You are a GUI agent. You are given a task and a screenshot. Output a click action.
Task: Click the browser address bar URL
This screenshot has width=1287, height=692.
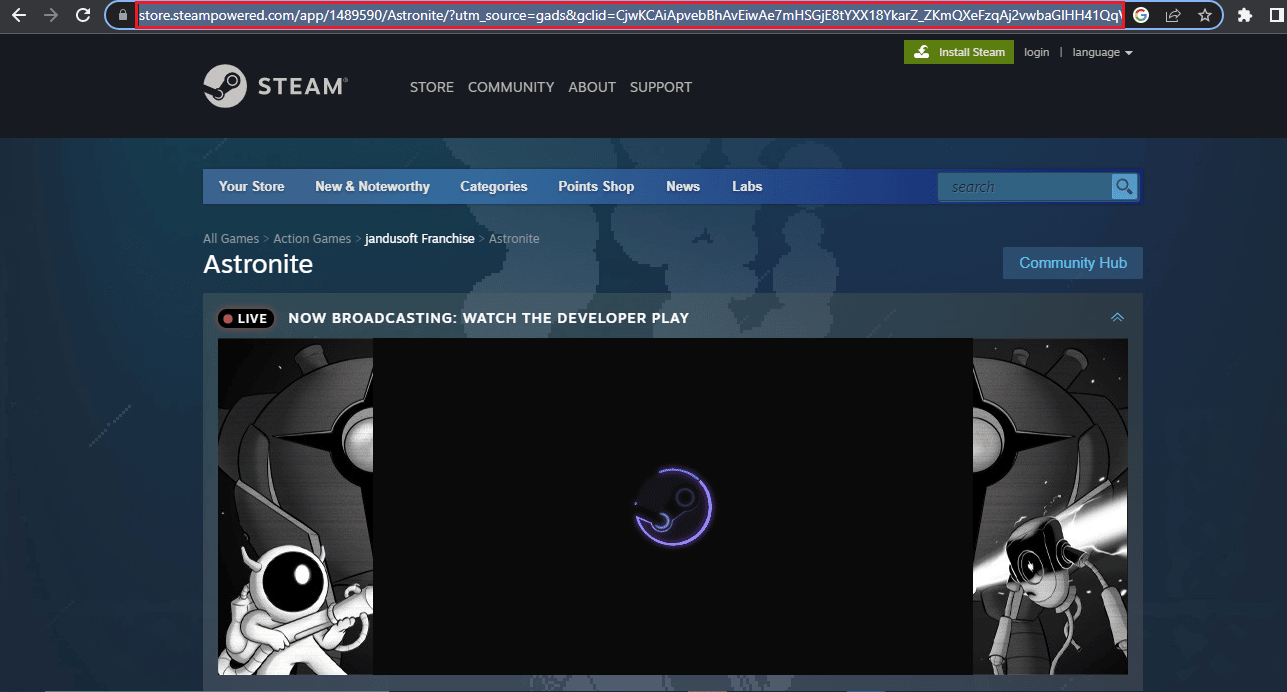pos(630,16)
